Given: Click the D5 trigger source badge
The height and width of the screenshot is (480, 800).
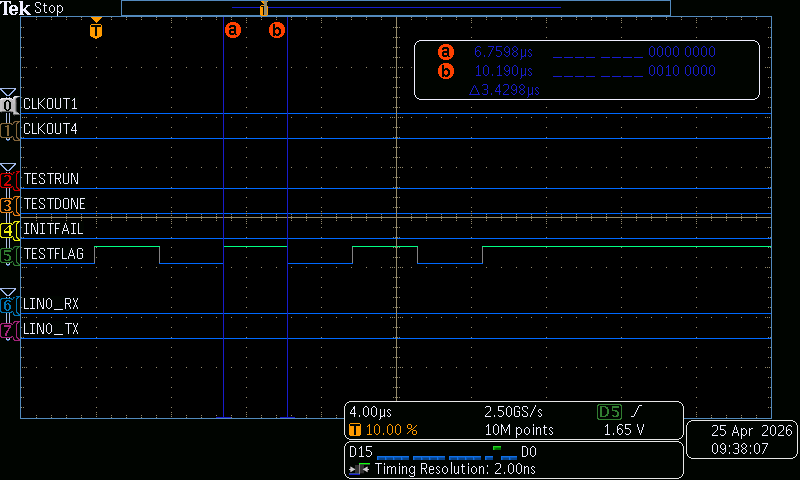Looking at the screenshot, I should pyautogui.click(x=609, y=412).
